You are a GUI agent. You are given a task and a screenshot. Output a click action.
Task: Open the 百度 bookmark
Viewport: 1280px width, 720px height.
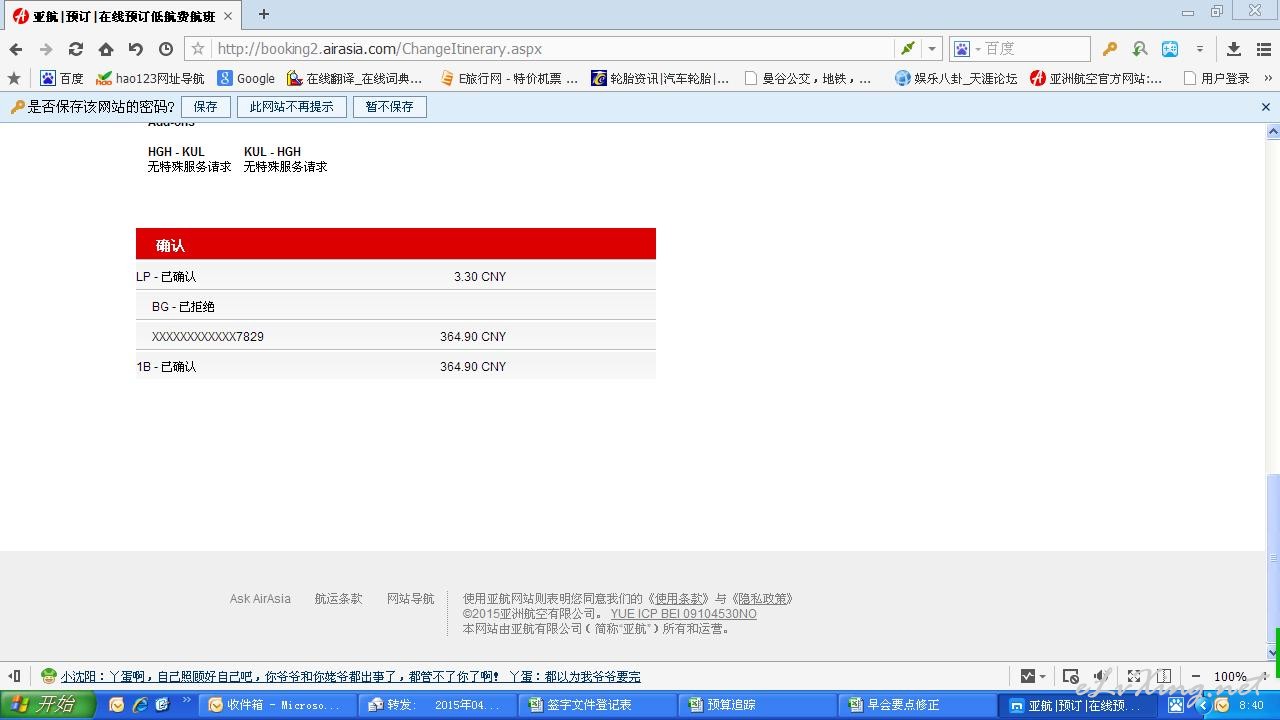[62, 78]
